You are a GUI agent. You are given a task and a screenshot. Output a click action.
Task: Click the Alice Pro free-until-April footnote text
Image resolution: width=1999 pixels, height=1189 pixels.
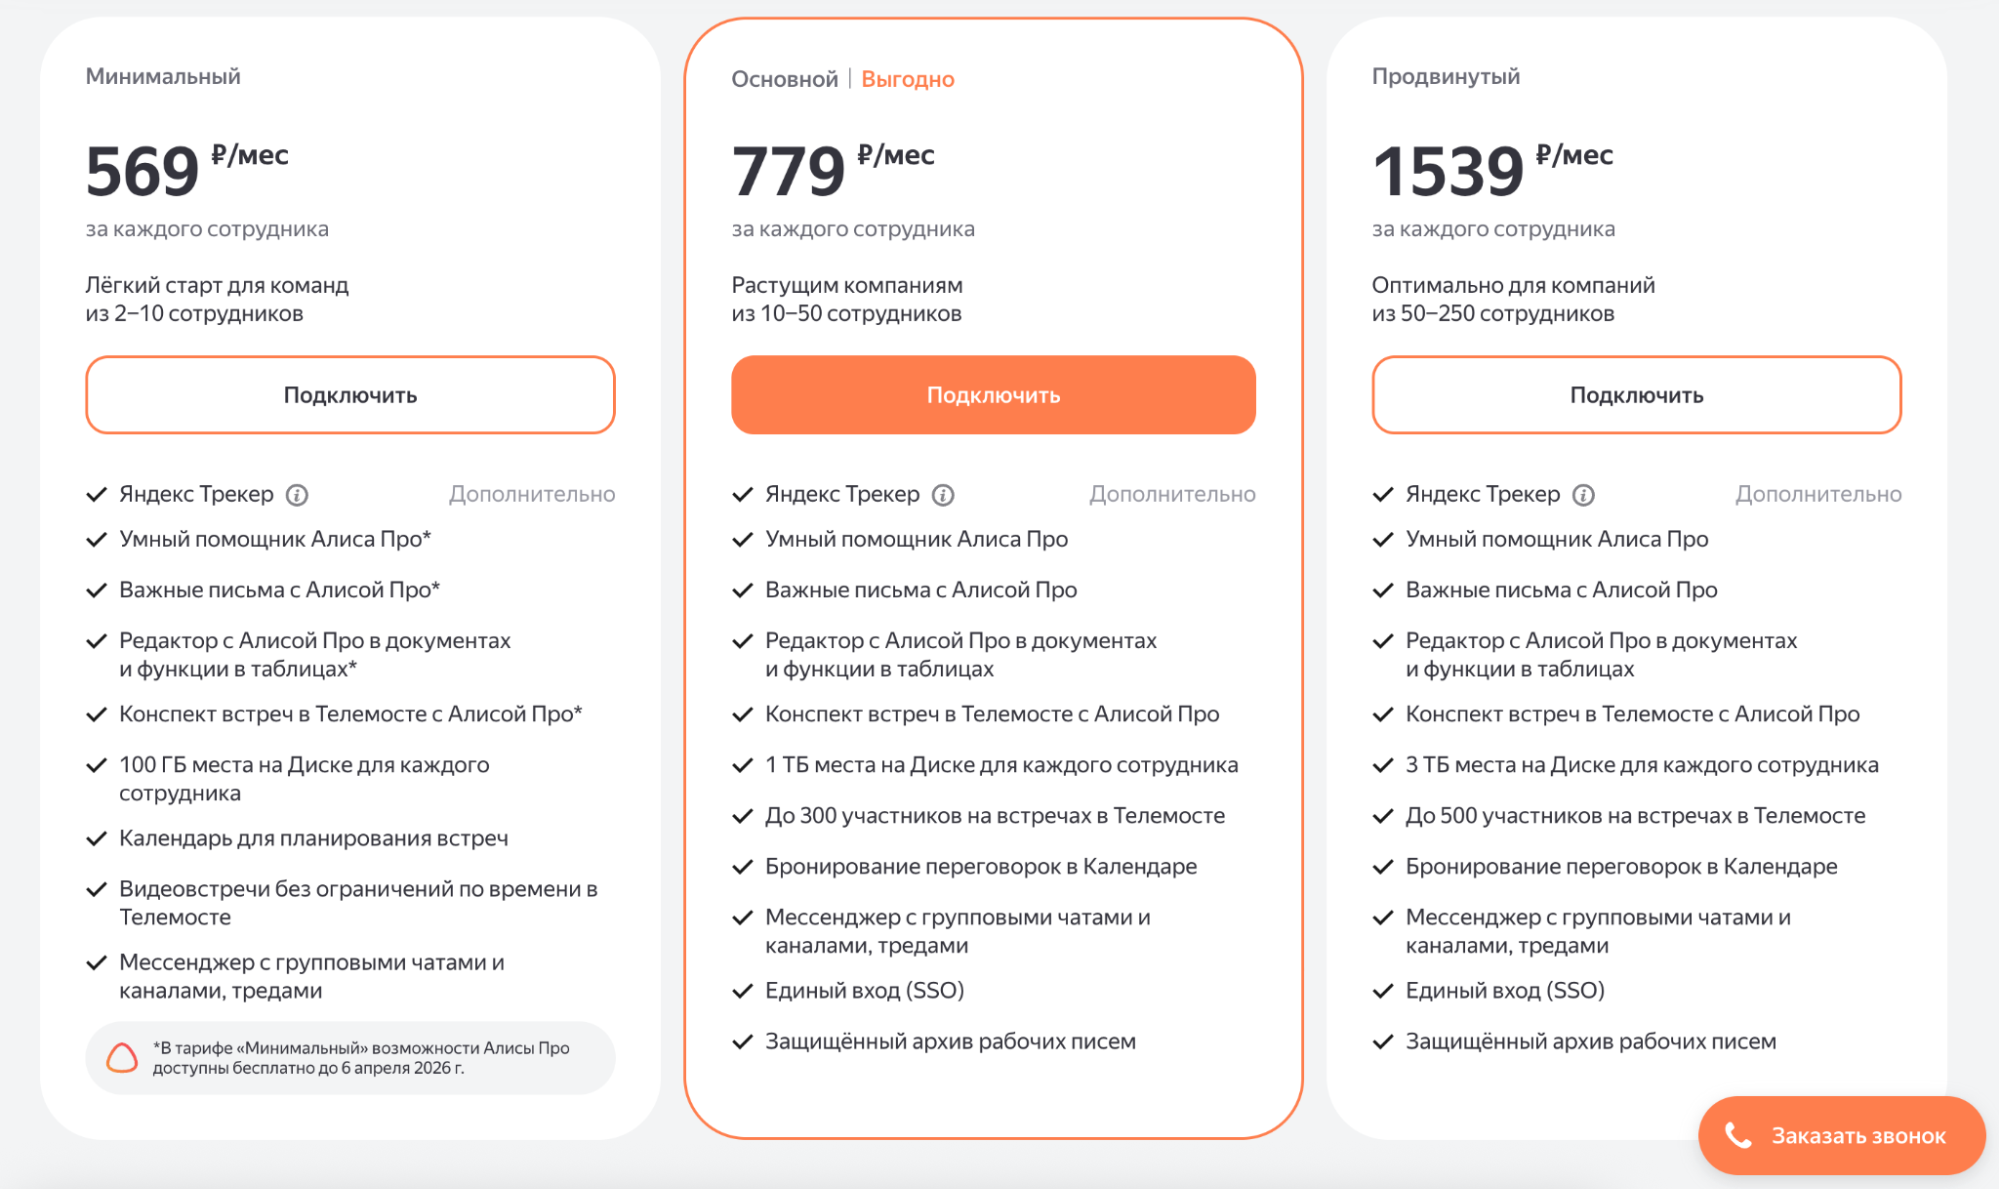coord(361,1058)
